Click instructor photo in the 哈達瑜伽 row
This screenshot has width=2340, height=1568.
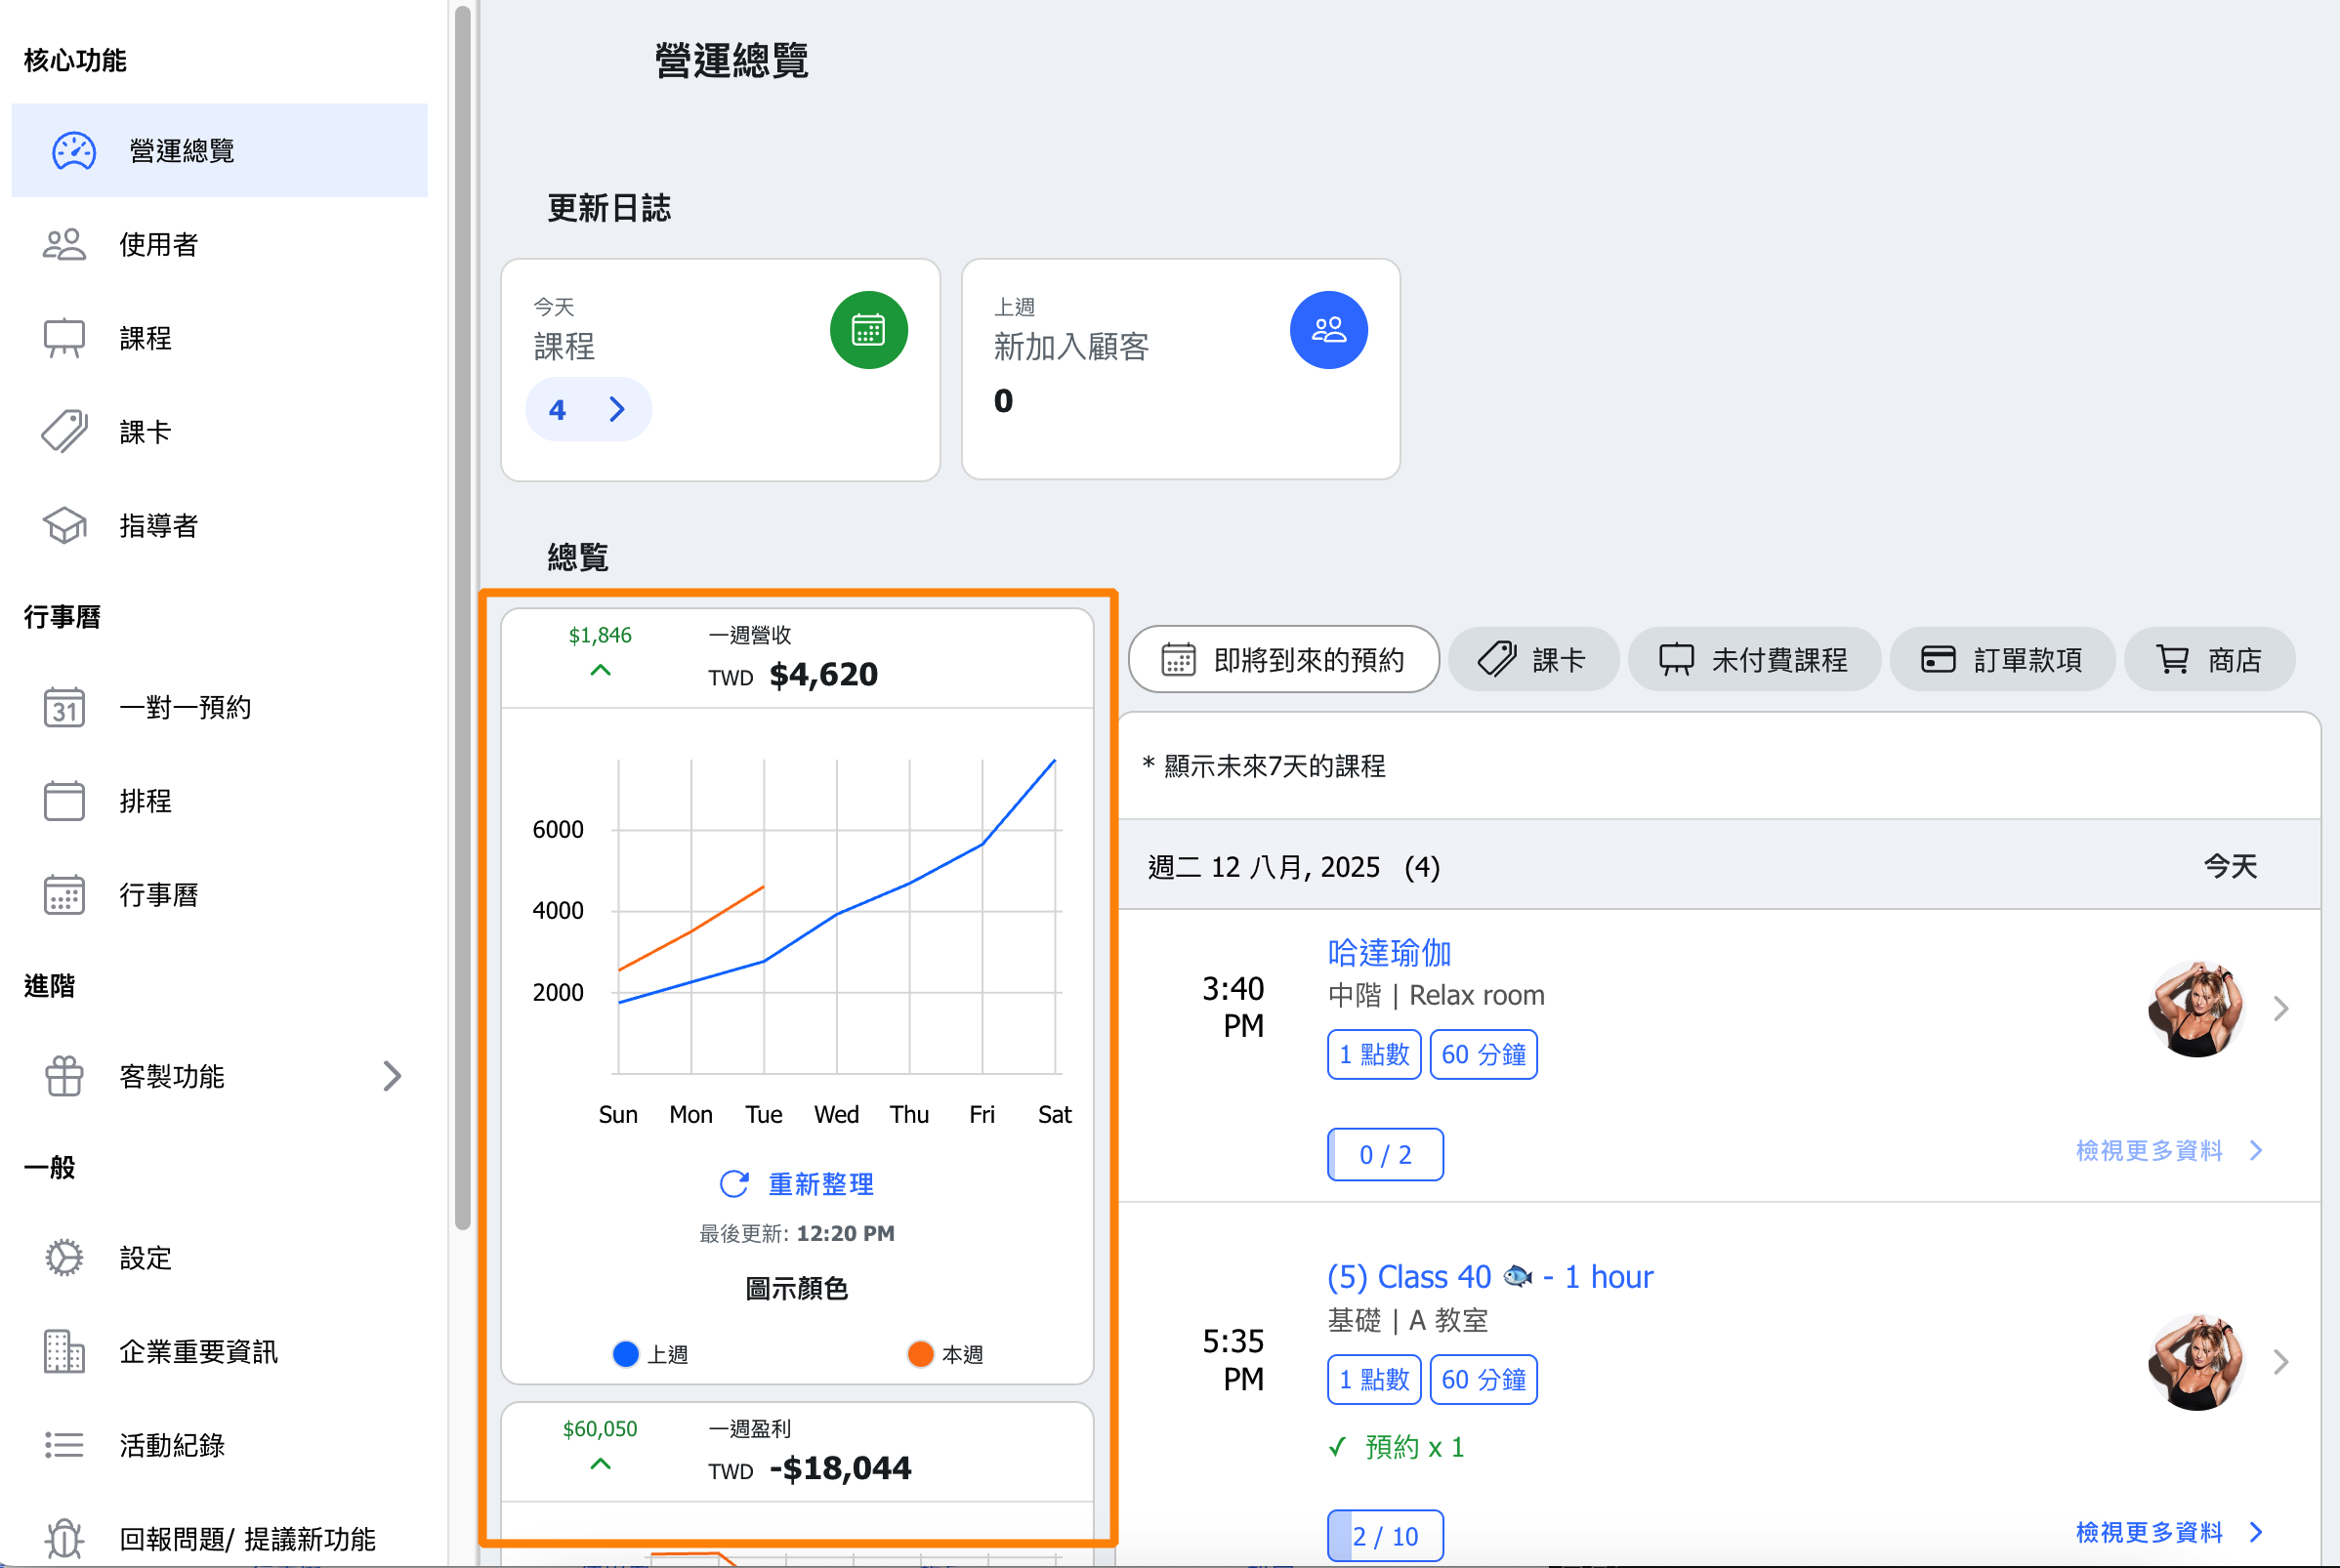pos(2195,1008)
